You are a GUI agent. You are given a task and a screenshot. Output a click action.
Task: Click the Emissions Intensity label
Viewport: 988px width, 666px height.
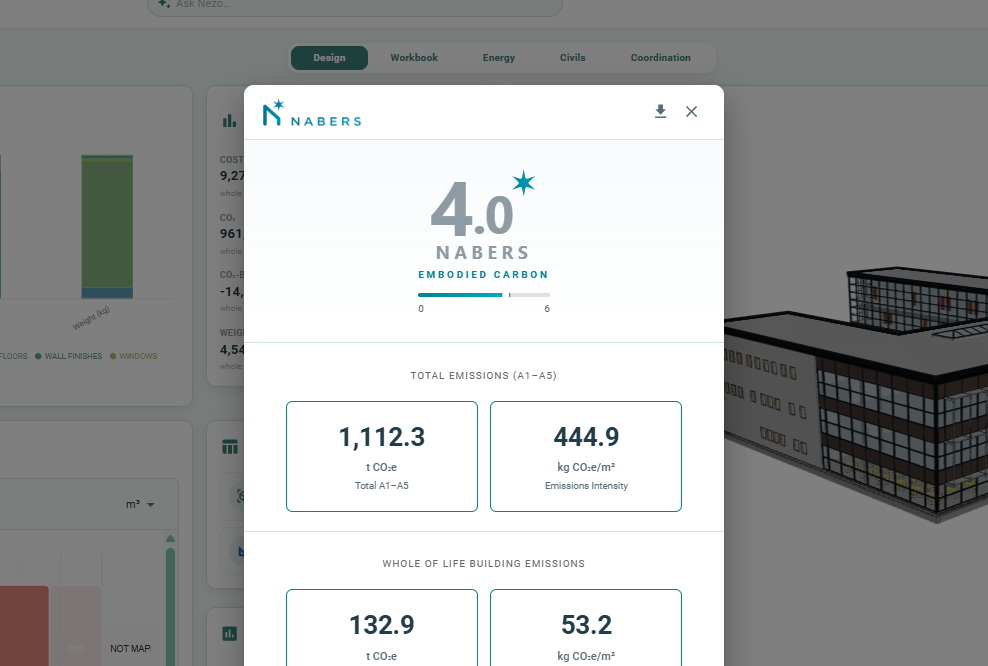[586, 486]
